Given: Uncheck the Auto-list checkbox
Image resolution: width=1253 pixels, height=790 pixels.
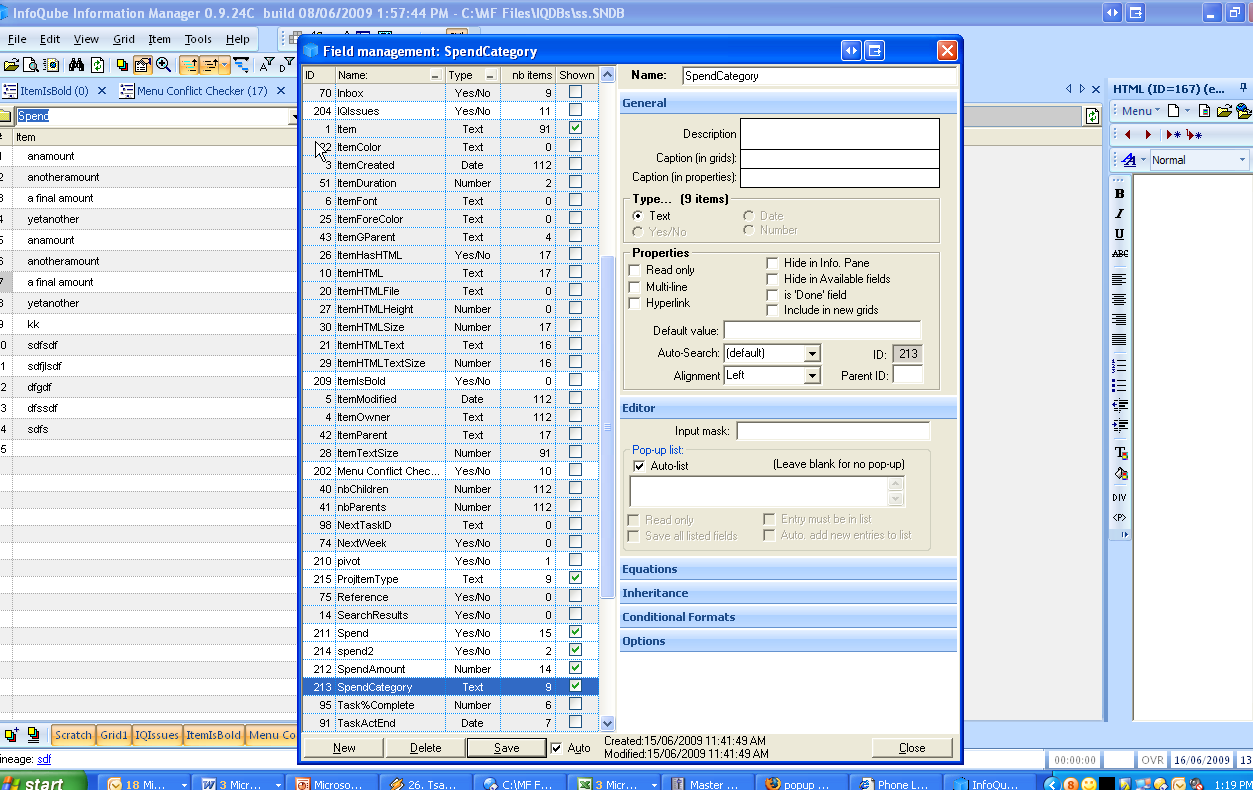Looking at the screenshot, I should [x=639, y=466].
